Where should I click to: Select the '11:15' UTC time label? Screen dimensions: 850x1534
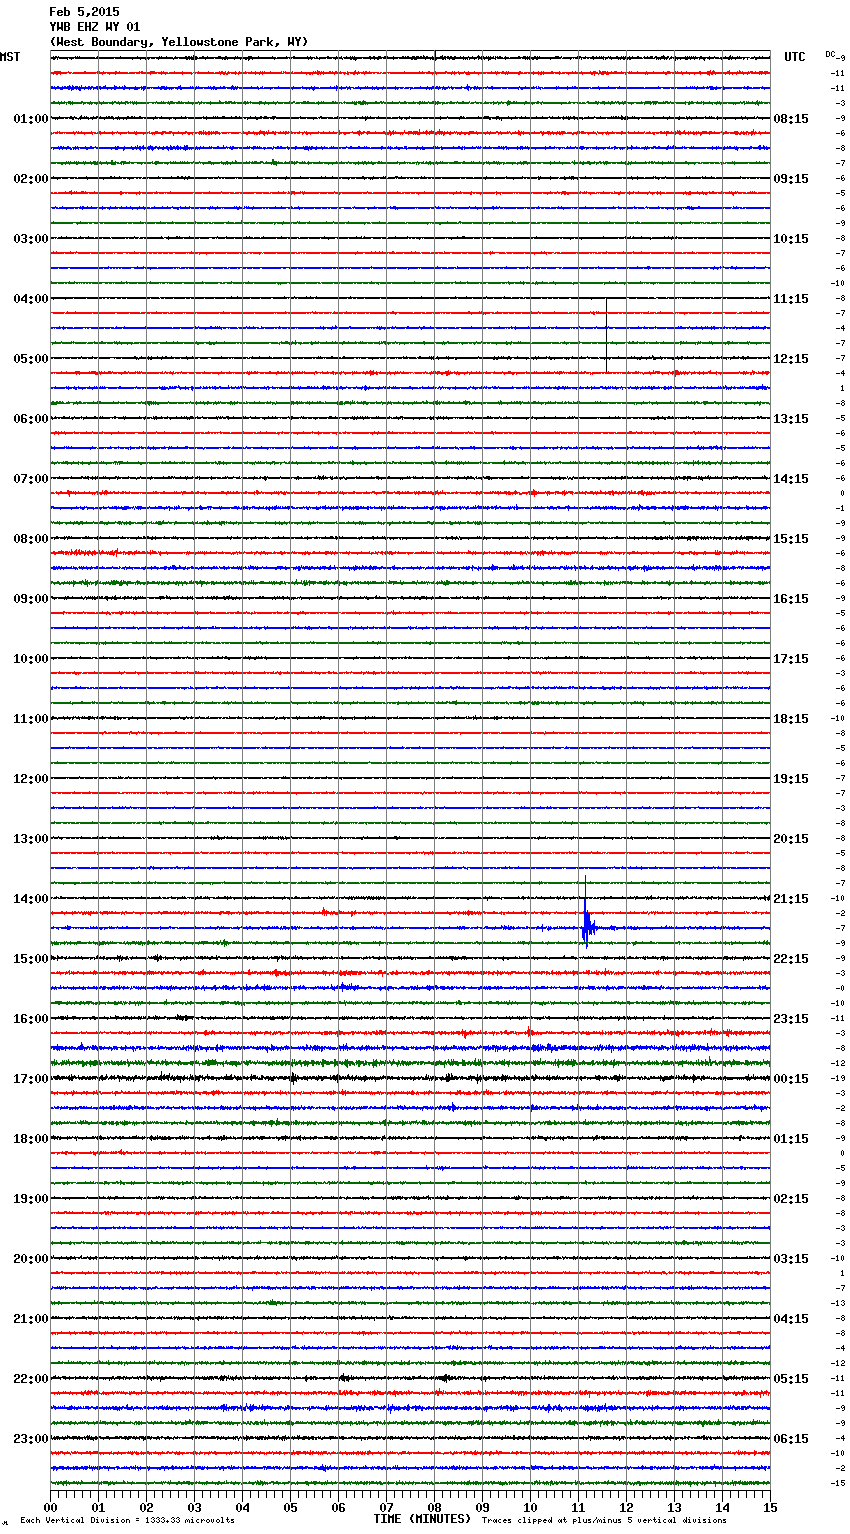[x=791, y=299]
